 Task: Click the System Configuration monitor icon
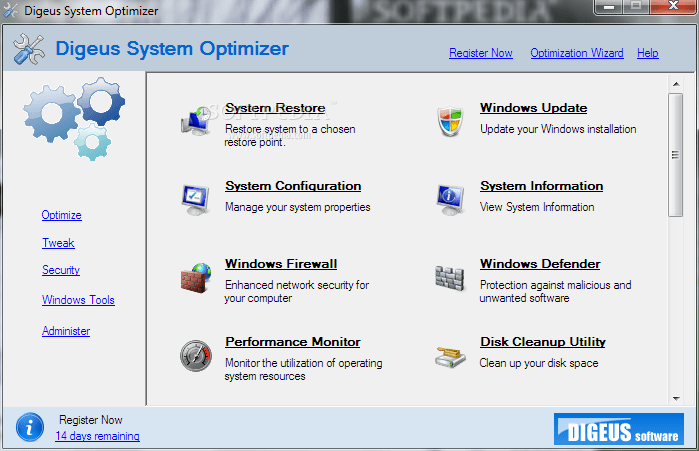click(x=195, y=200)
